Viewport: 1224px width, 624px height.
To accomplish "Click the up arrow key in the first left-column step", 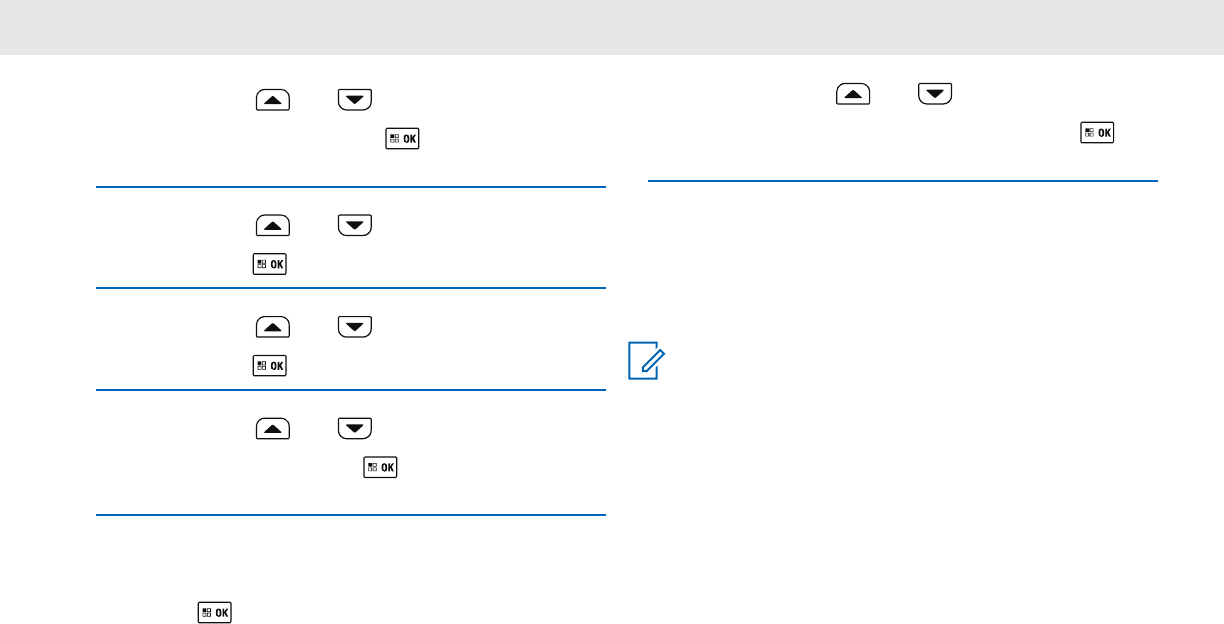I will click(x=273, y=99).
